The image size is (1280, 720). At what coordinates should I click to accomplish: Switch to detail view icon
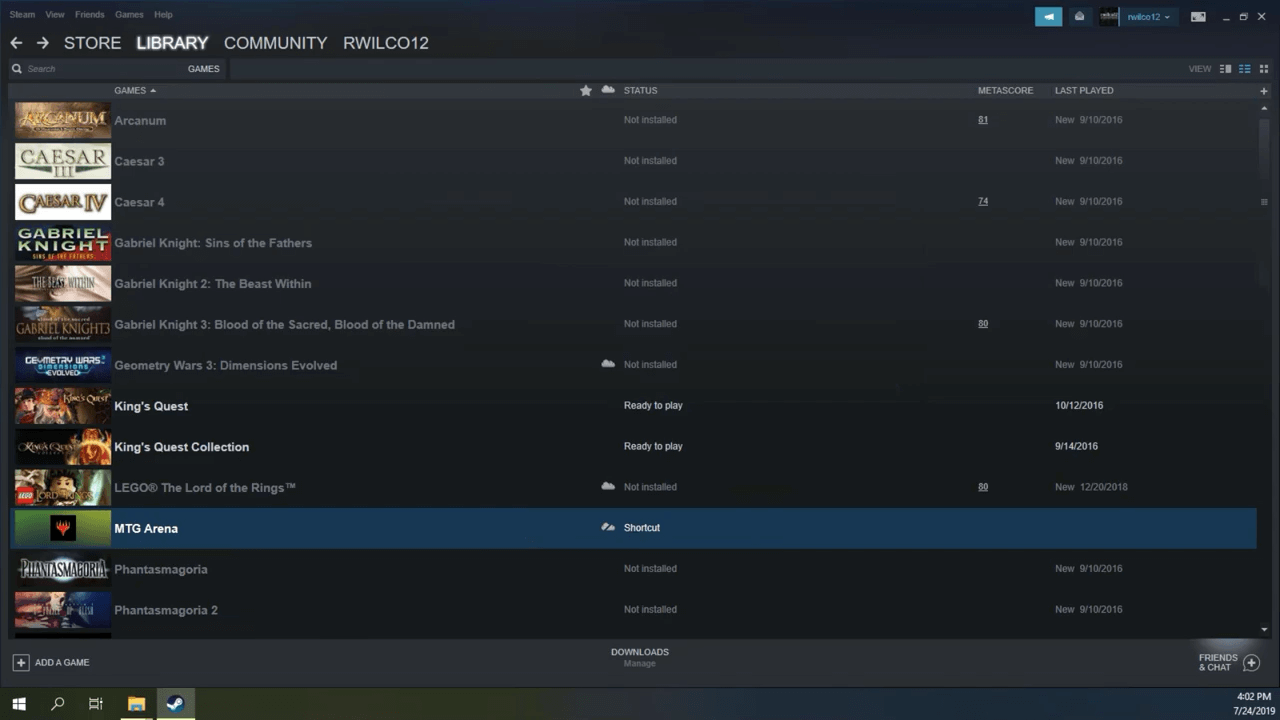tap(1225, 69)
